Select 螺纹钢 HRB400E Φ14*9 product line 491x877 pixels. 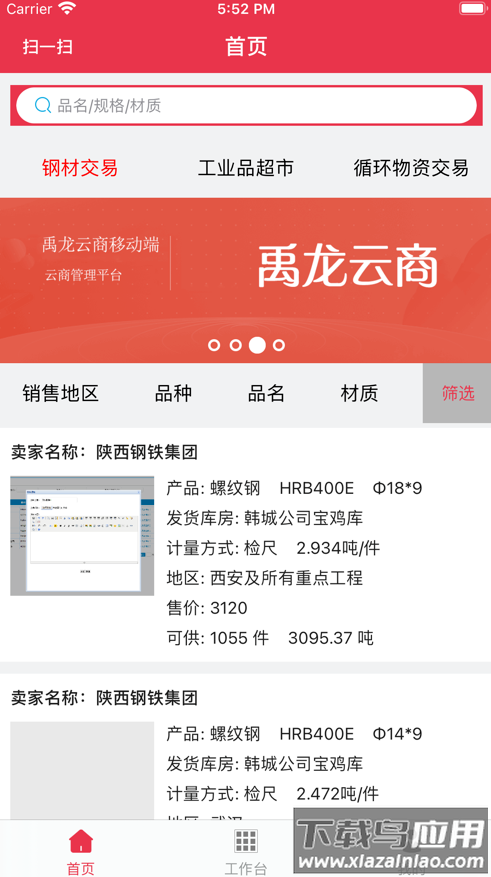click(294, 733)
